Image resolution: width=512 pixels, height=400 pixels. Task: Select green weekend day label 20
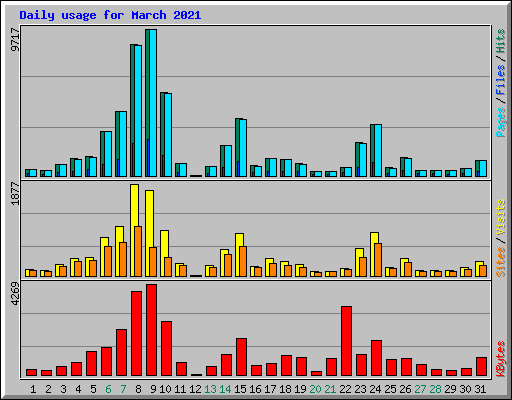[x=315, y=389]
